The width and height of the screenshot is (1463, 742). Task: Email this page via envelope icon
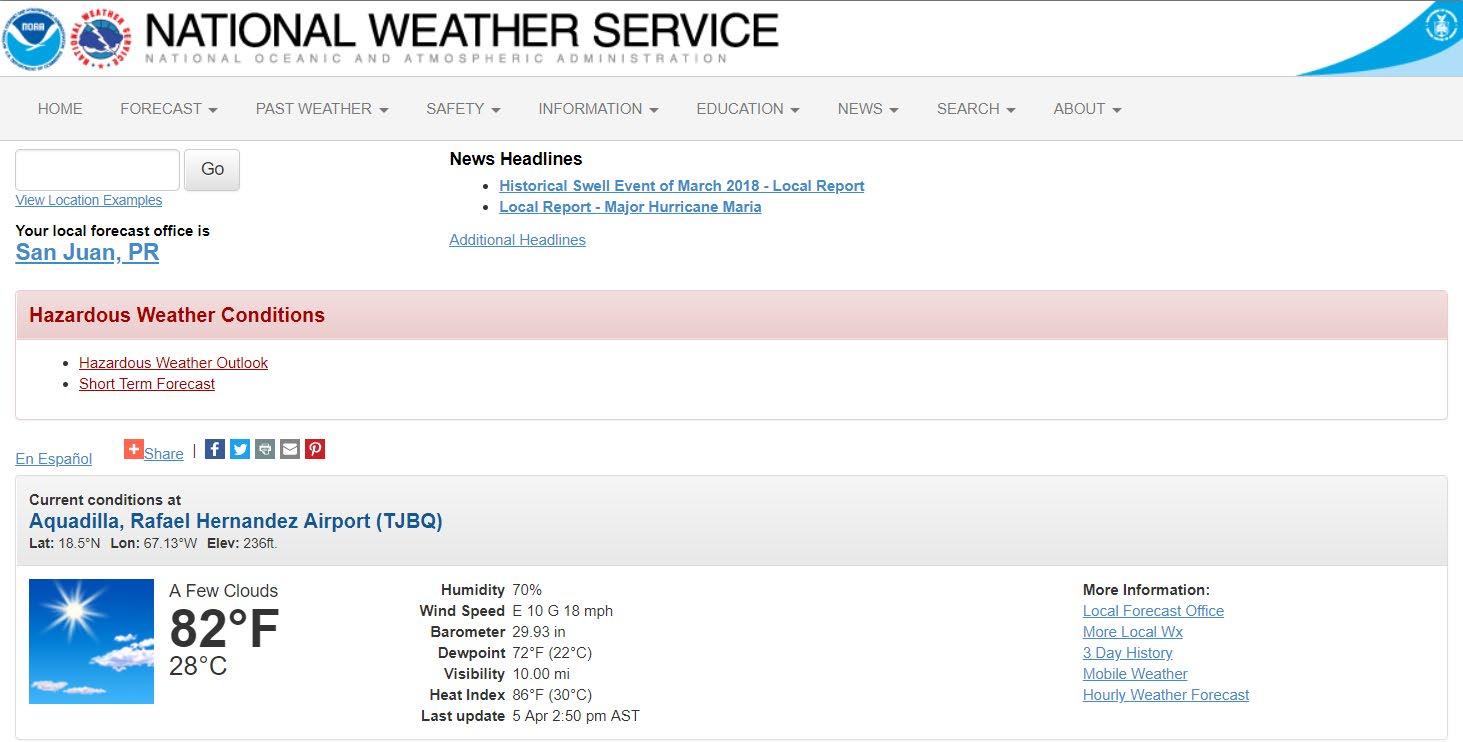tap(290, 449)
